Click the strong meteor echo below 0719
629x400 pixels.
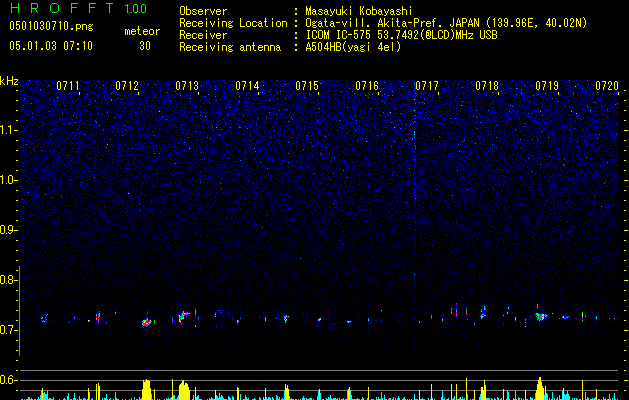click(x=541, y=317)
